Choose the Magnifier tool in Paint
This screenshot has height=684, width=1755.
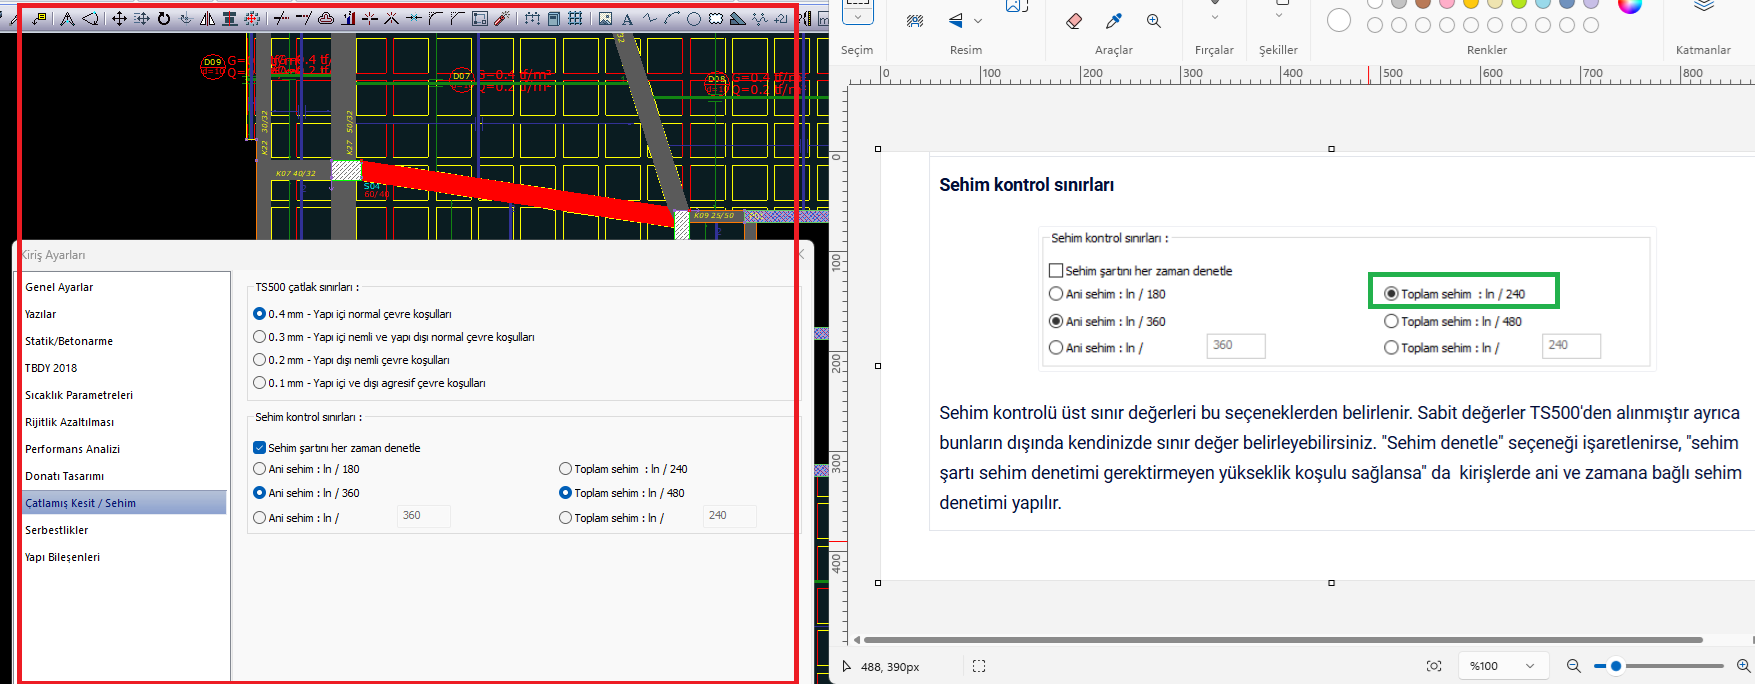click(1153, 20)
